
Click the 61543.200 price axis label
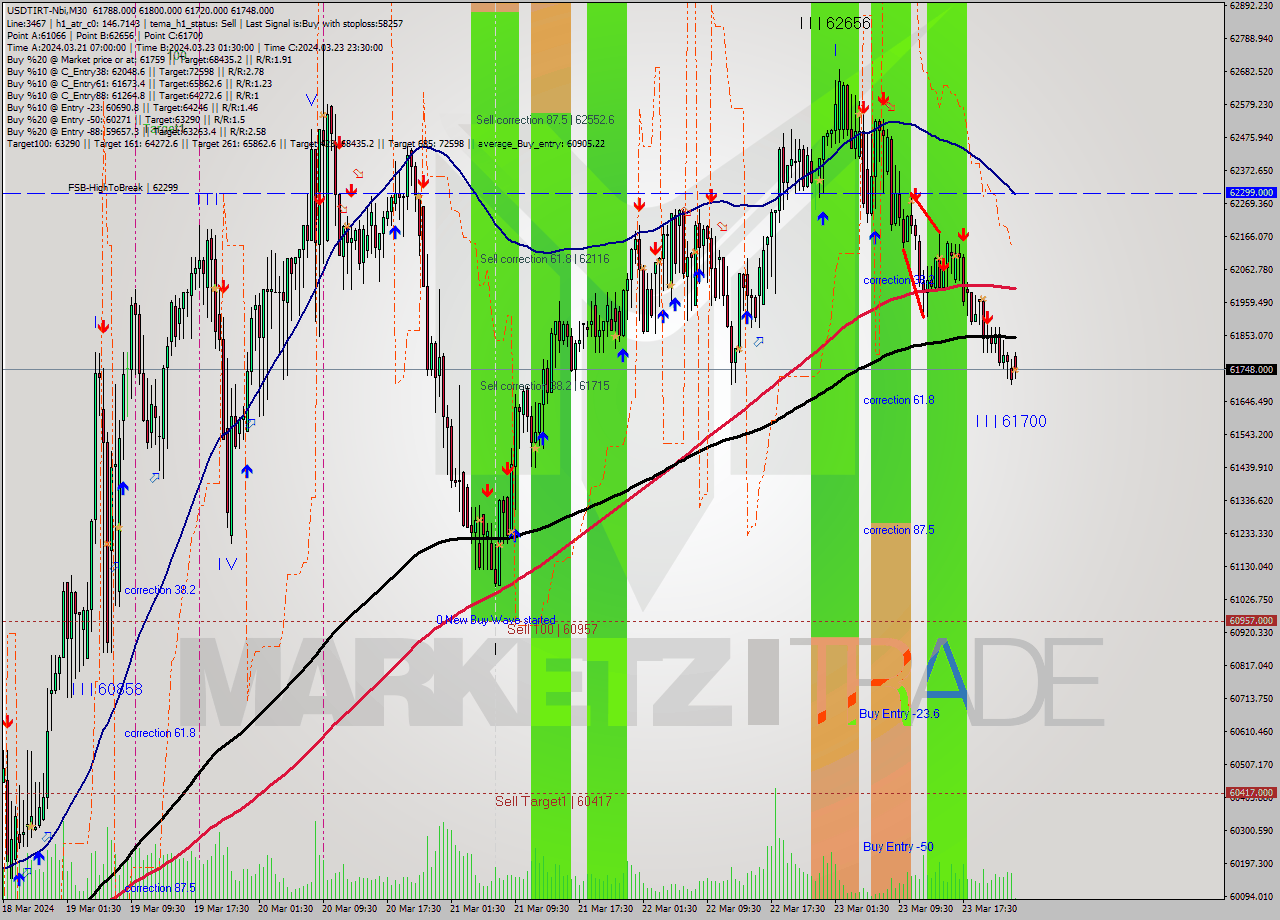[x=1251, y=434]
